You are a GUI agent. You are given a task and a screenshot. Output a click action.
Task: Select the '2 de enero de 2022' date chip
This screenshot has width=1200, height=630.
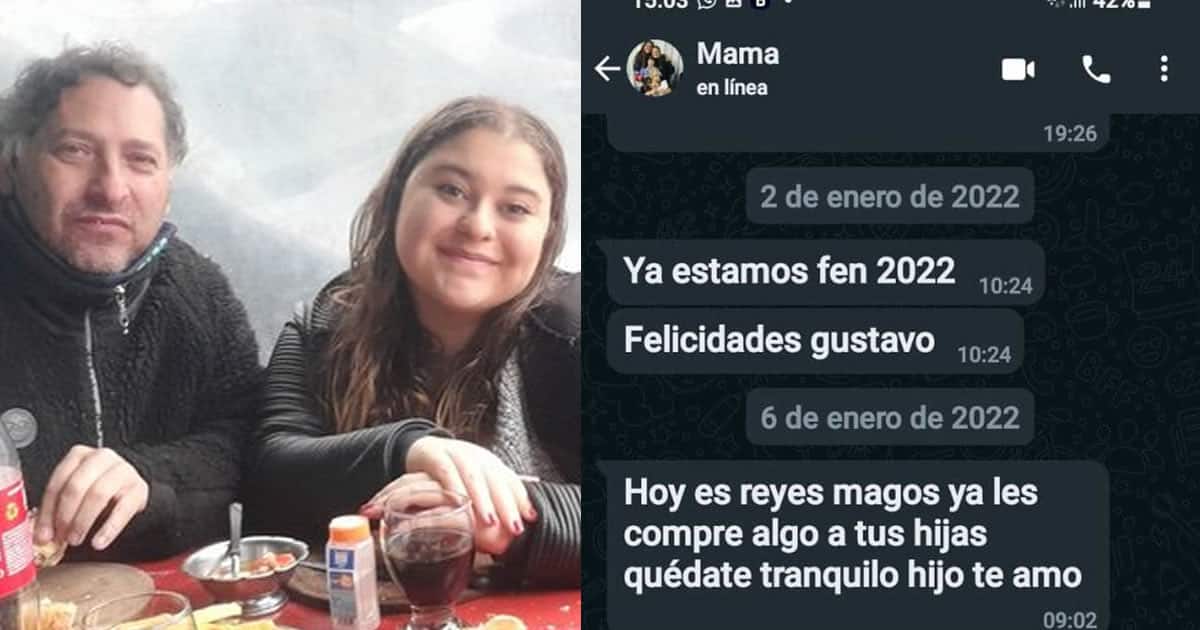click(x=890, y=196)
